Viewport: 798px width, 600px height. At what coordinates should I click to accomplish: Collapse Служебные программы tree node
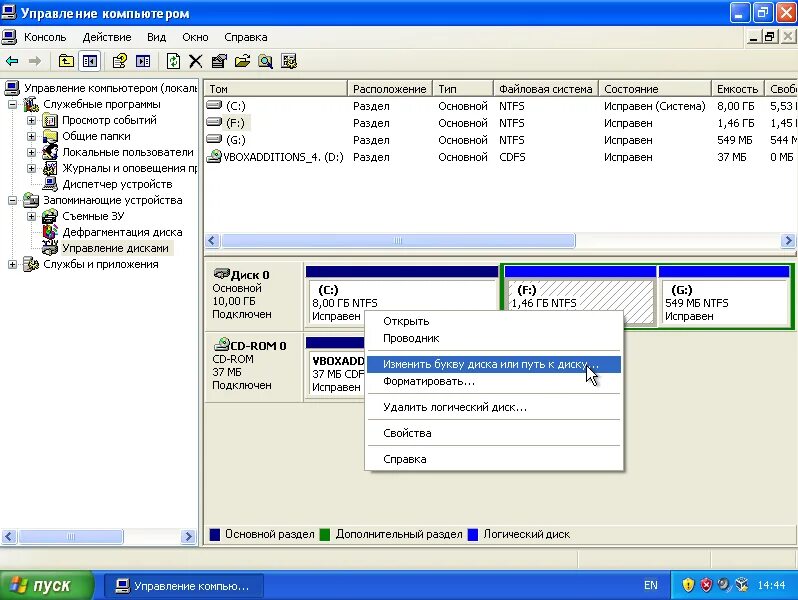(x=12, y=105)
